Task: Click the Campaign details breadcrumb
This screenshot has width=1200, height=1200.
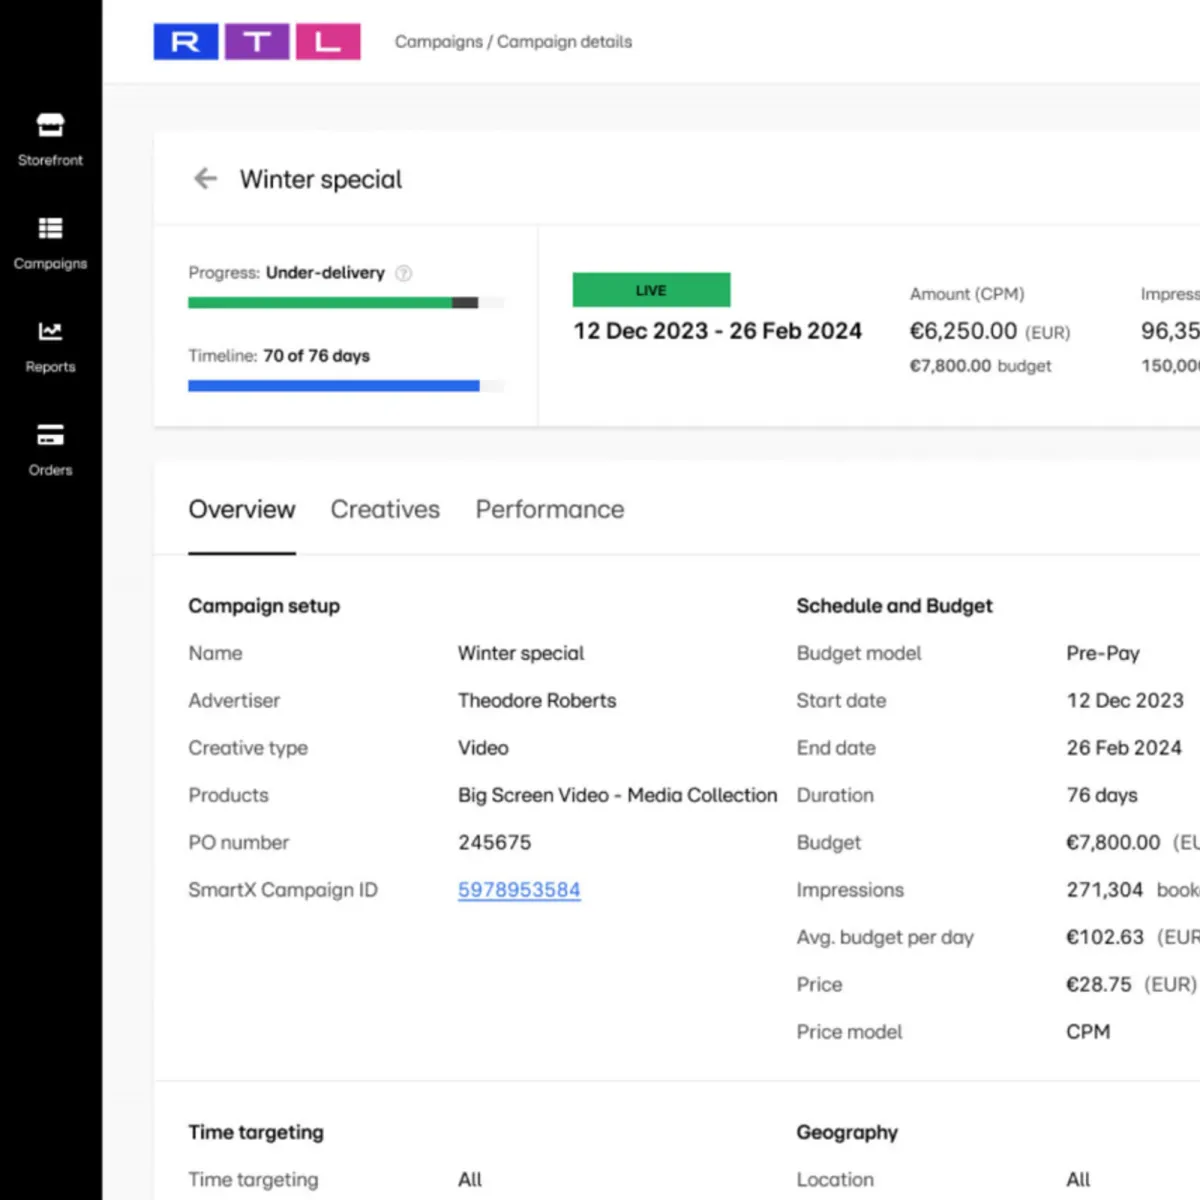Action: click(x=565, y=41)
